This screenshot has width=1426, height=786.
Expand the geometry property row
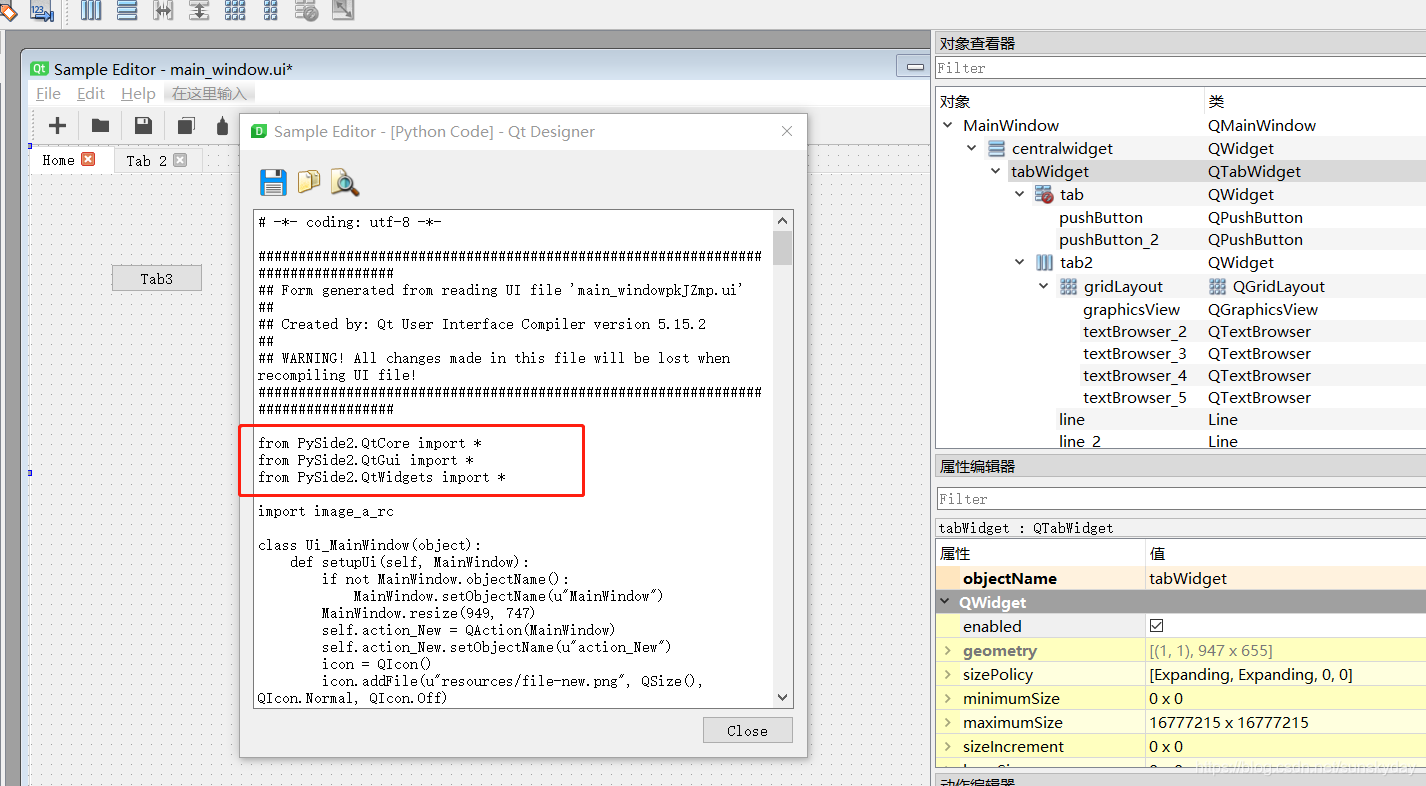[x=948, y=650]
